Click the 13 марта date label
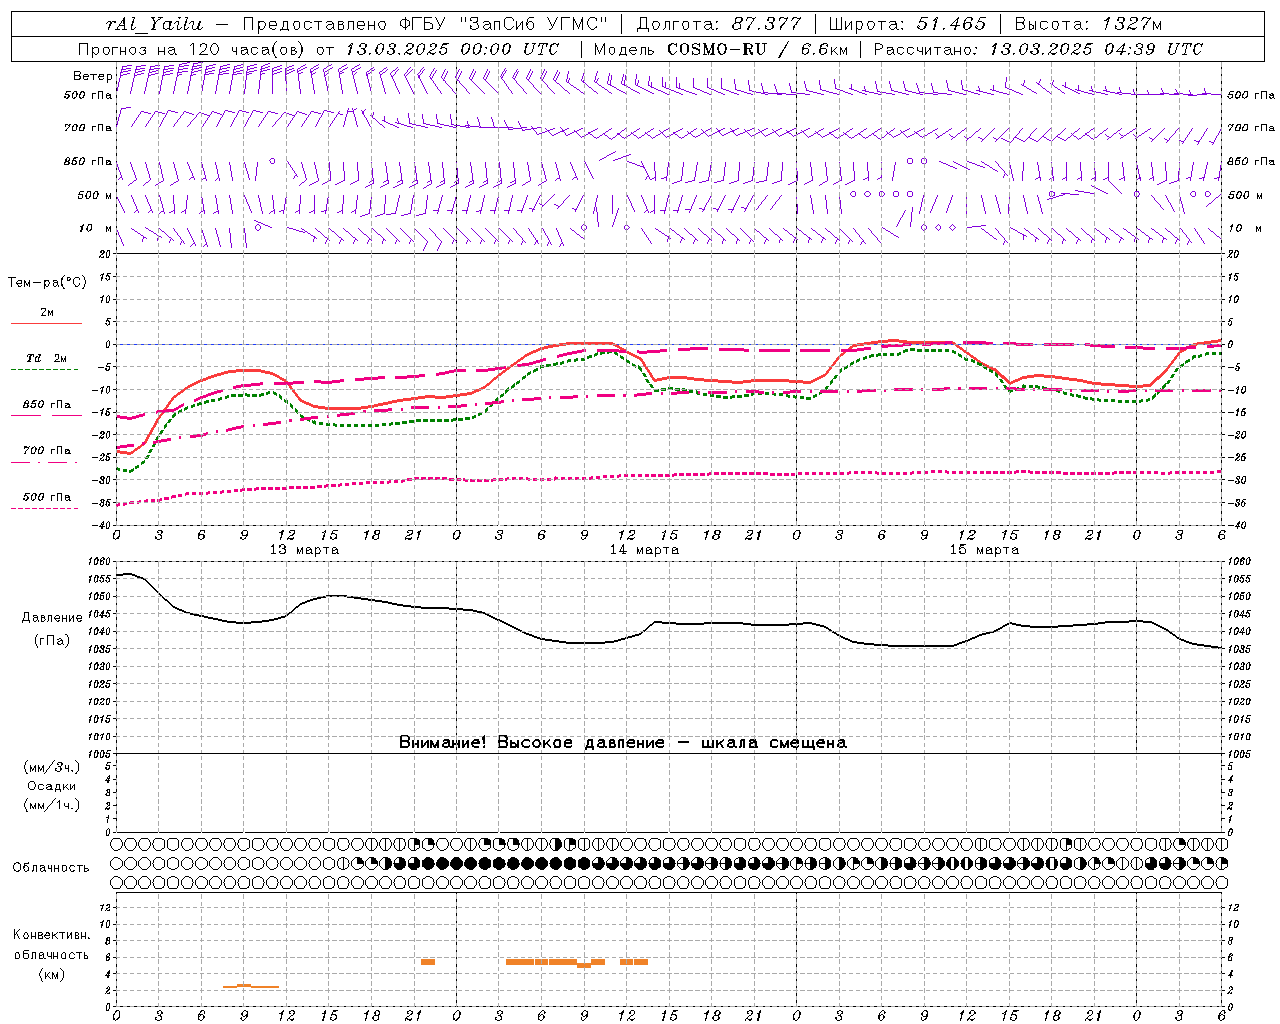The height and width of the screenshot is (1024, 1280). pos(304,550)
